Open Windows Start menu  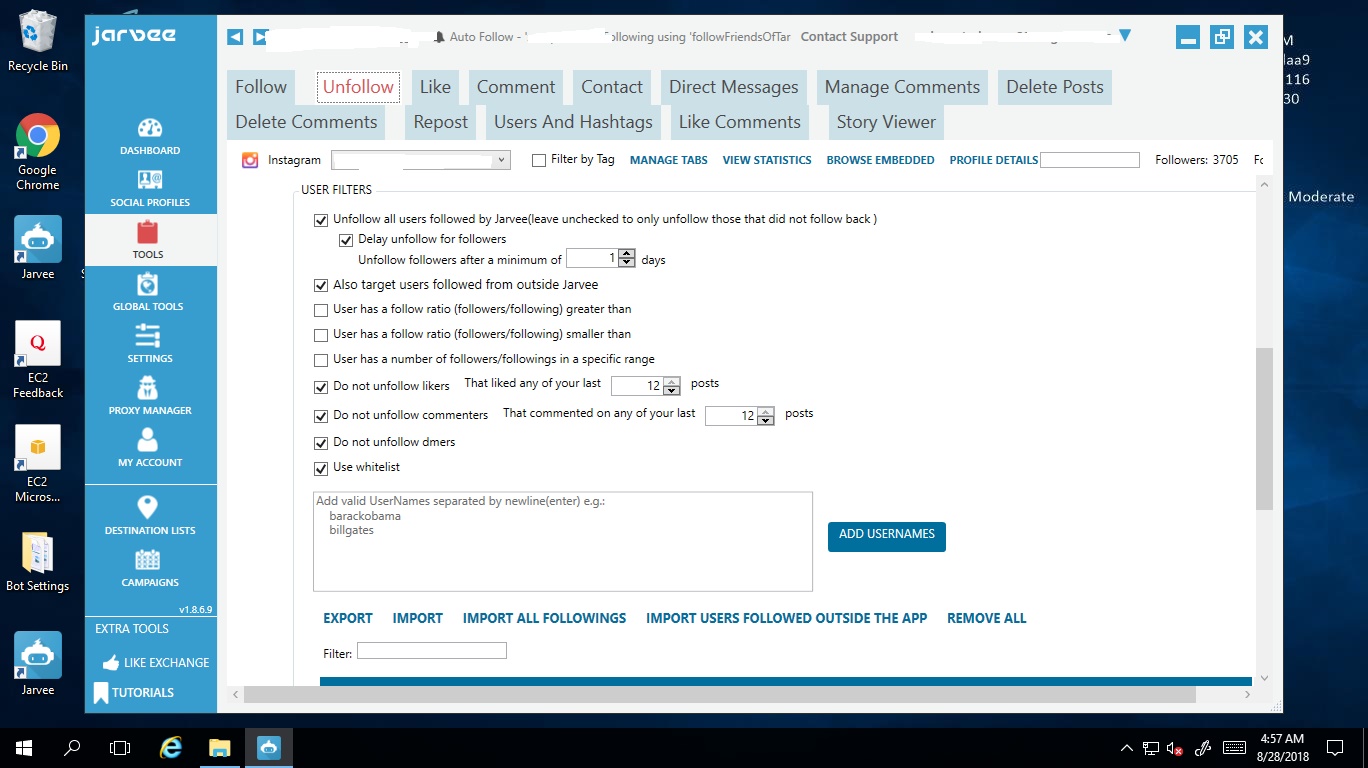[x=24, y=747]
